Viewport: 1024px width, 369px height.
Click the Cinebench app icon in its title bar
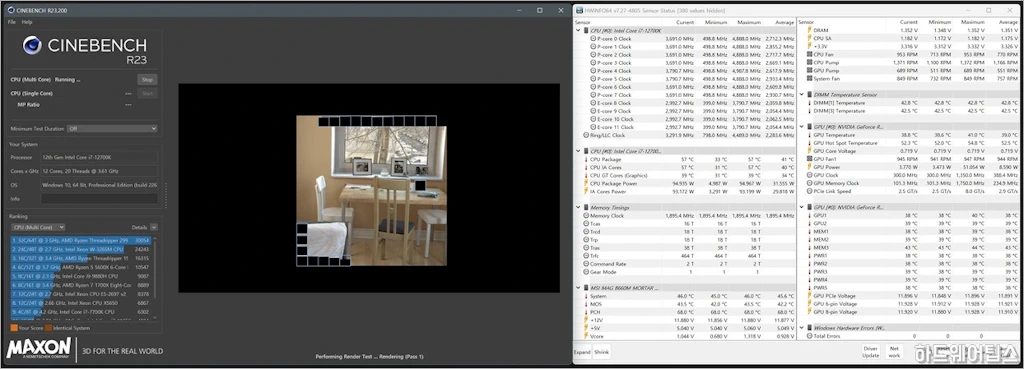click(x=11, y=10)
